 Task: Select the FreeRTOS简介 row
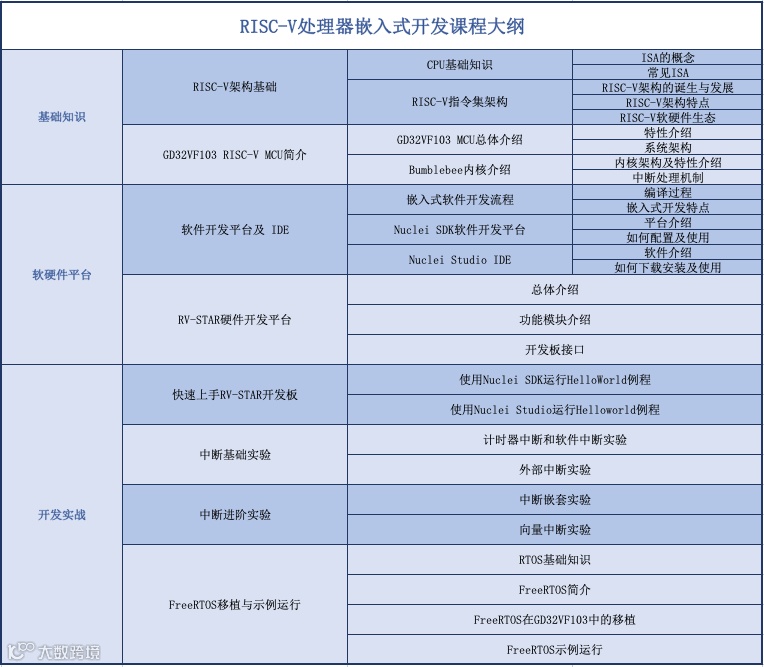pyautogui.click(x=554, y=590)
